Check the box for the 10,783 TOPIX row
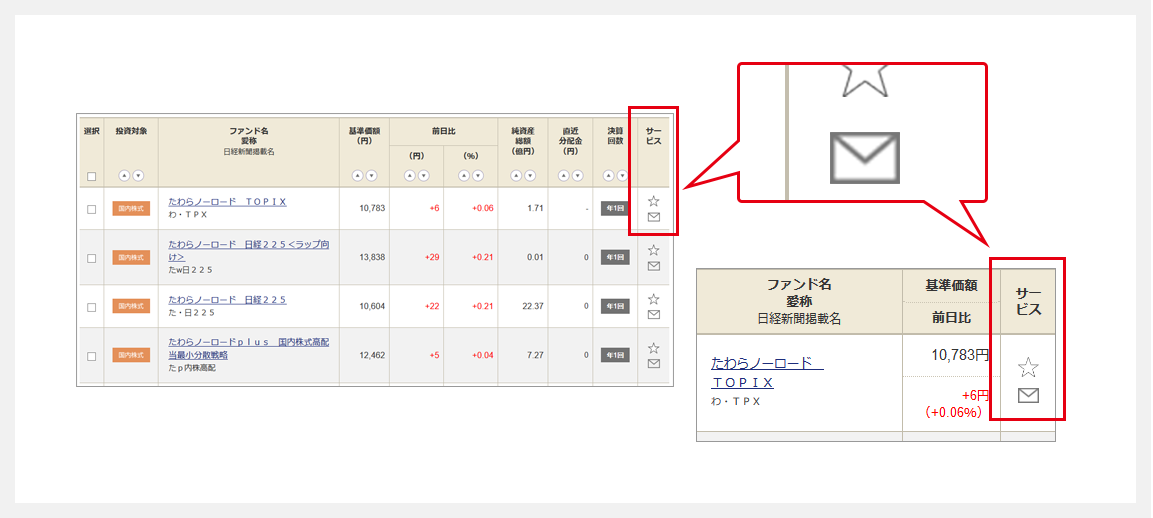The image size is (1153, 518). click(x=92, y=209)
